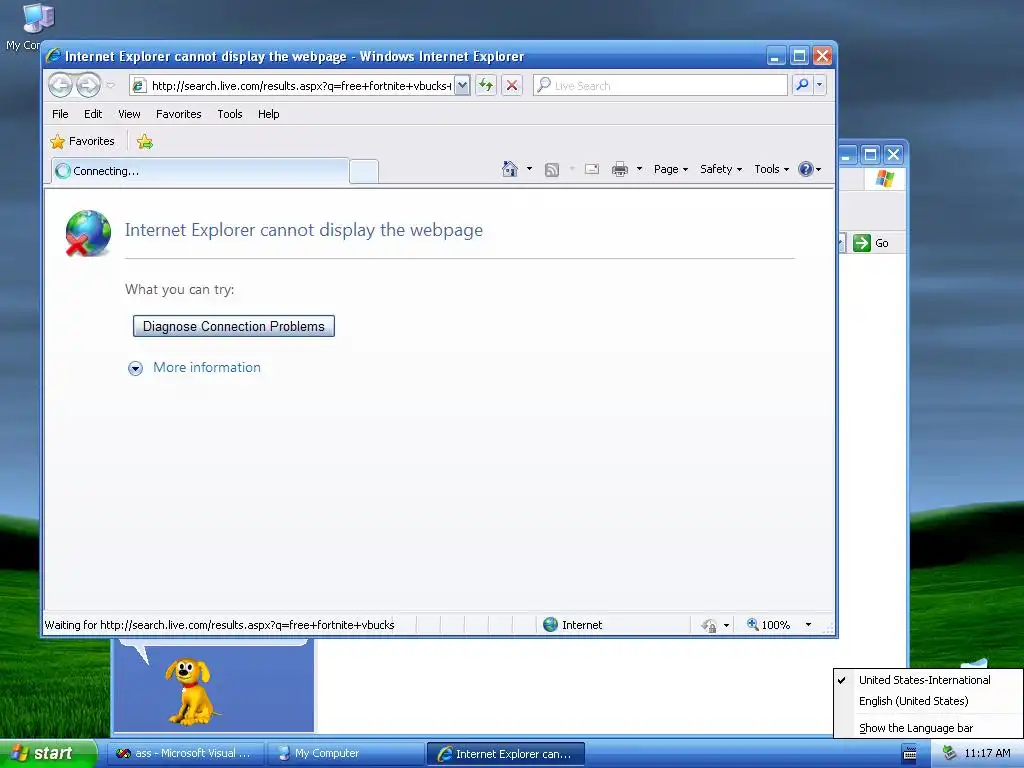Switch to My Computer taskbar item
1024x768 pixels.
pyautogui.click(x=345, y=754)
